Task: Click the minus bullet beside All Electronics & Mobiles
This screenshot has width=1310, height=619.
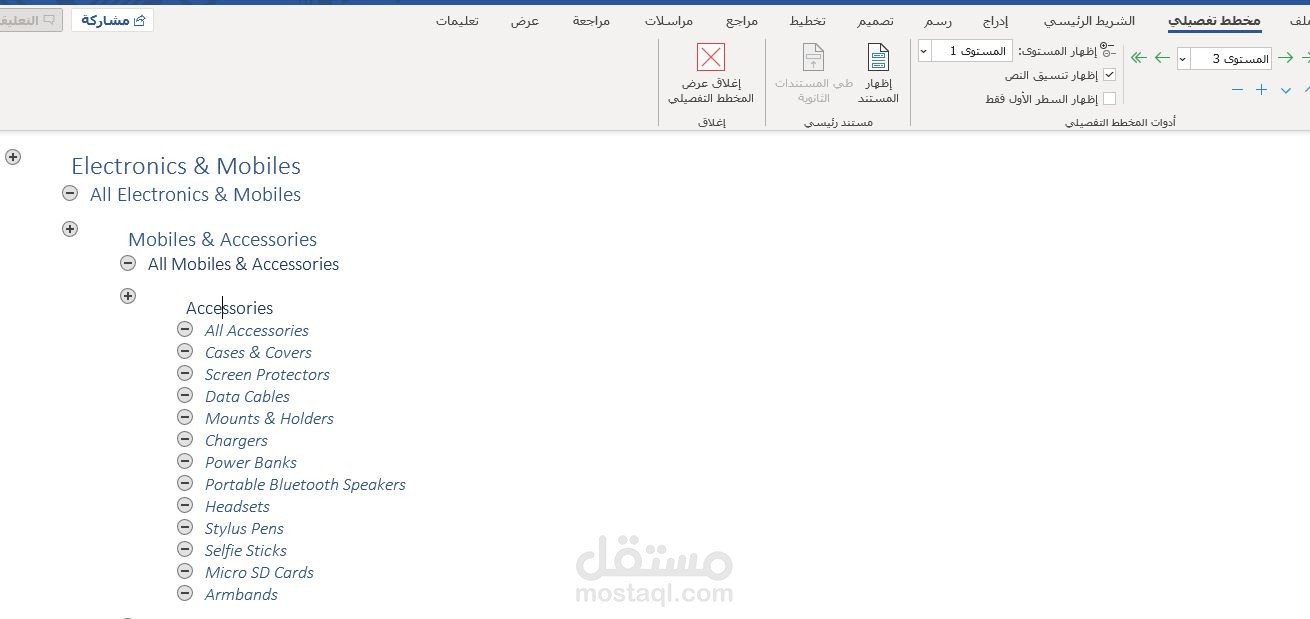Action: (x=70, y=193)
